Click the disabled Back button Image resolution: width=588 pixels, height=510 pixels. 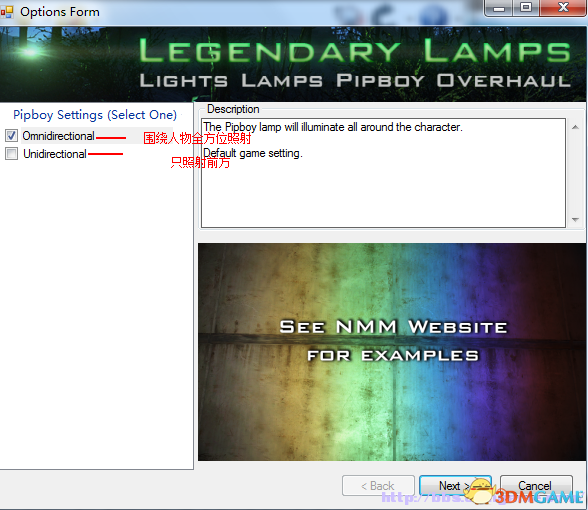click(378, 486)
